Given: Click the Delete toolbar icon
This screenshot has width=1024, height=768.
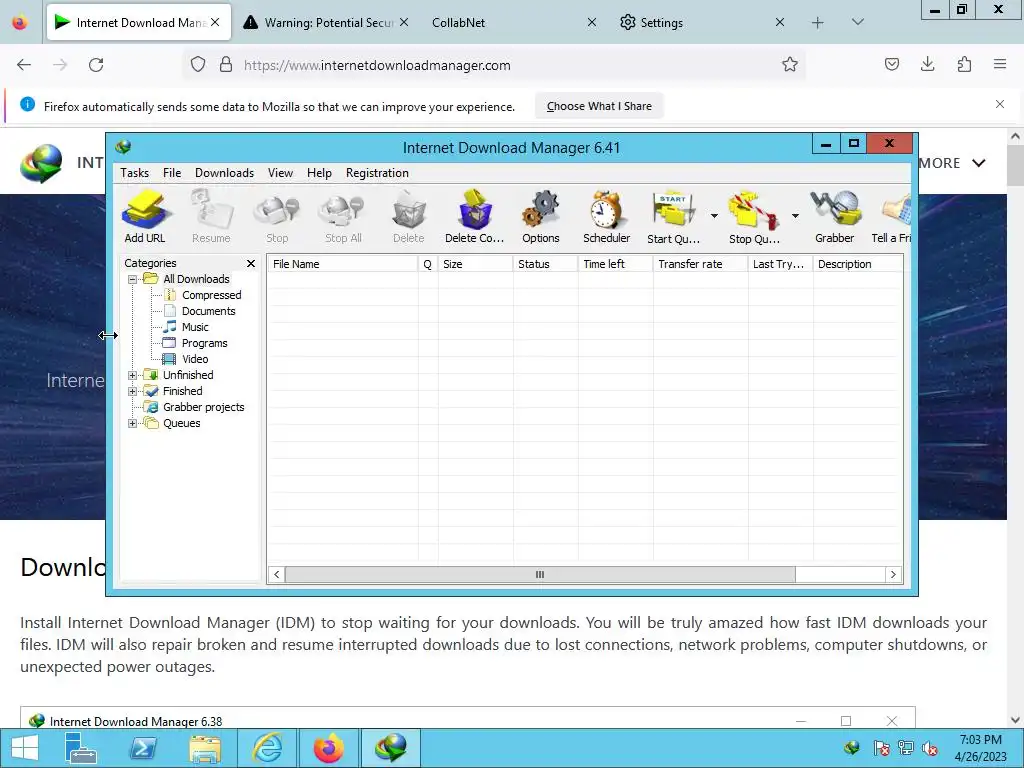Looking at the screenshot, I should [409, 217].
